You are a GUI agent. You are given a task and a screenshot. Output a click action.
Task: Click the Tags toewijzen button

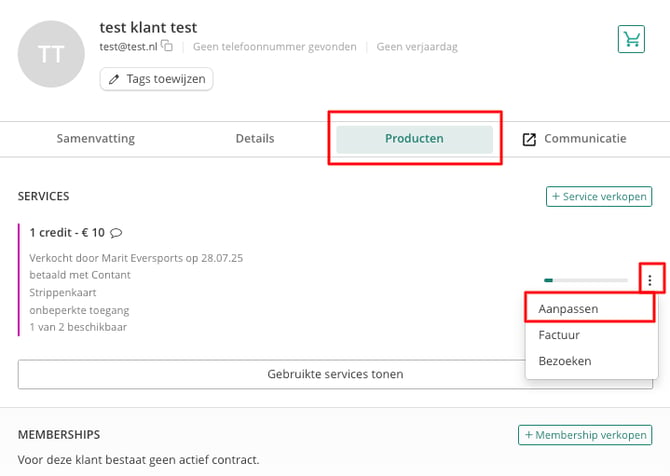point(156,79)
